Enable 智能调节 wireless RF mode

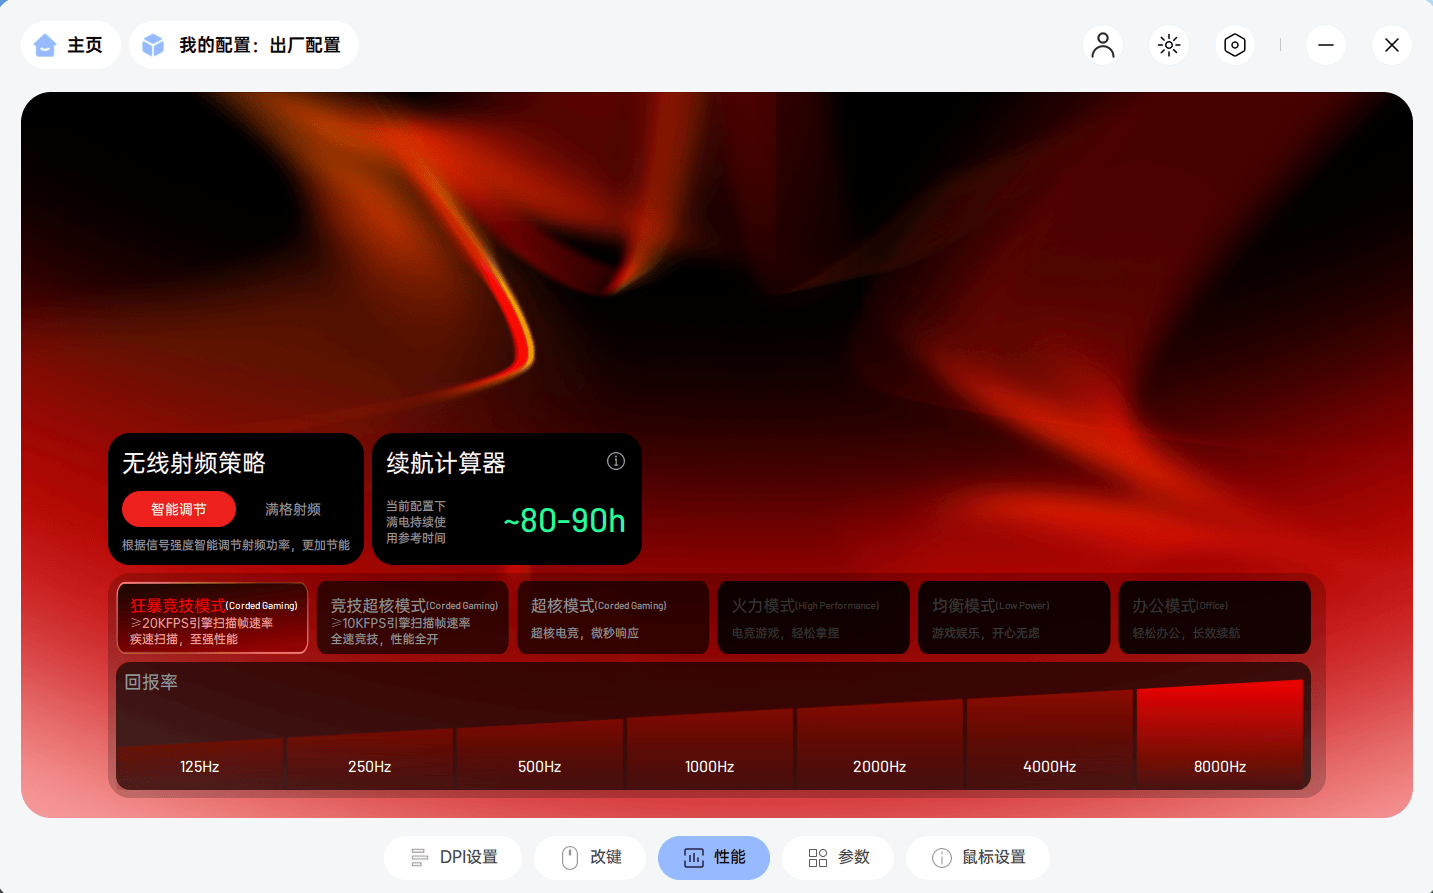tap(179, 509)
